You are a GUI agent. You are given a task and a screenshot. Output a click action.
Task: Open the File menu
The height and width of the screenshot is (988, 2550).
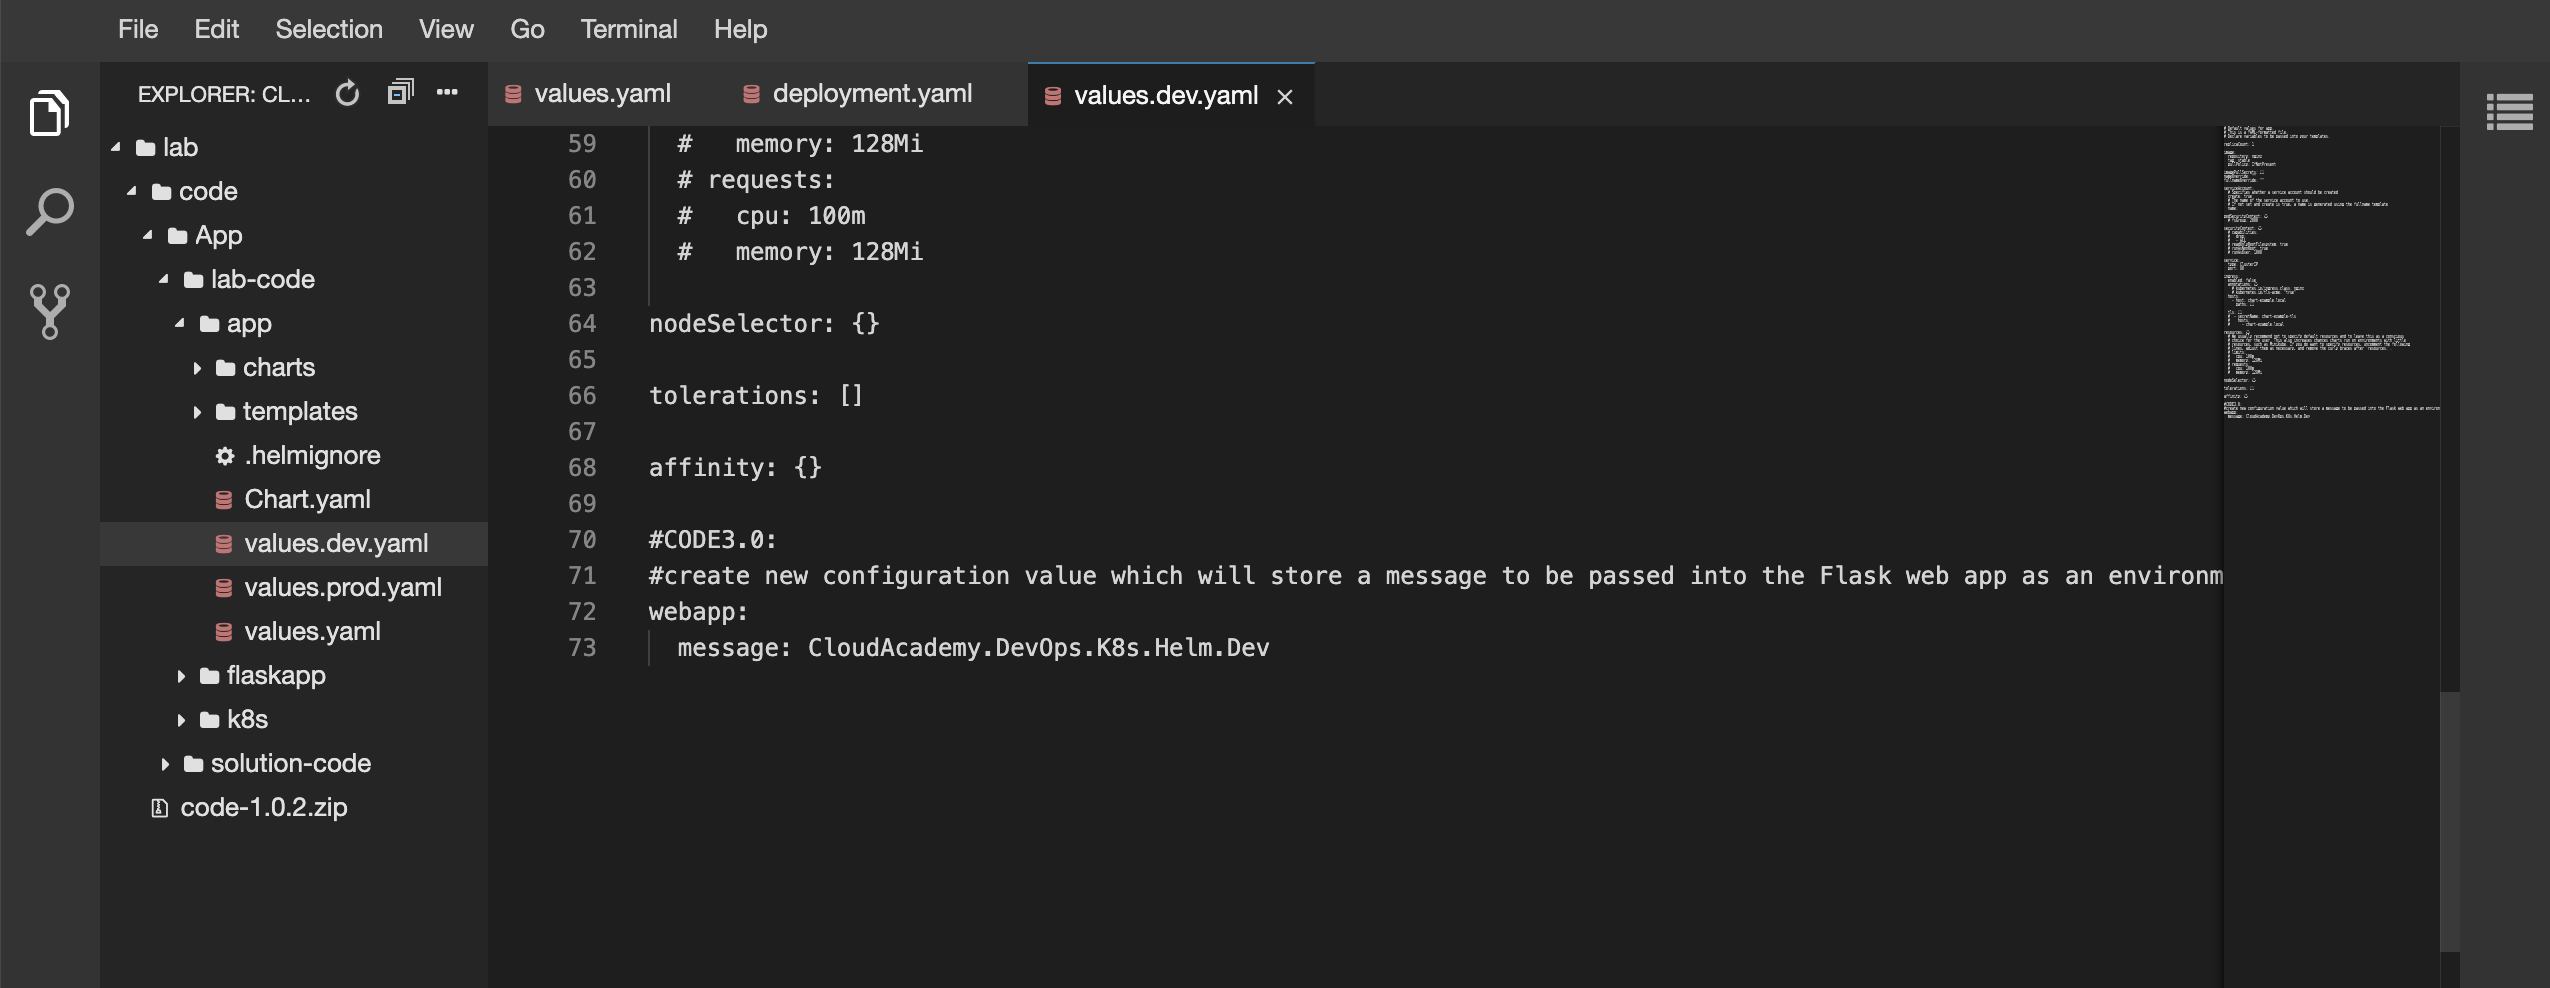[138, 29]
